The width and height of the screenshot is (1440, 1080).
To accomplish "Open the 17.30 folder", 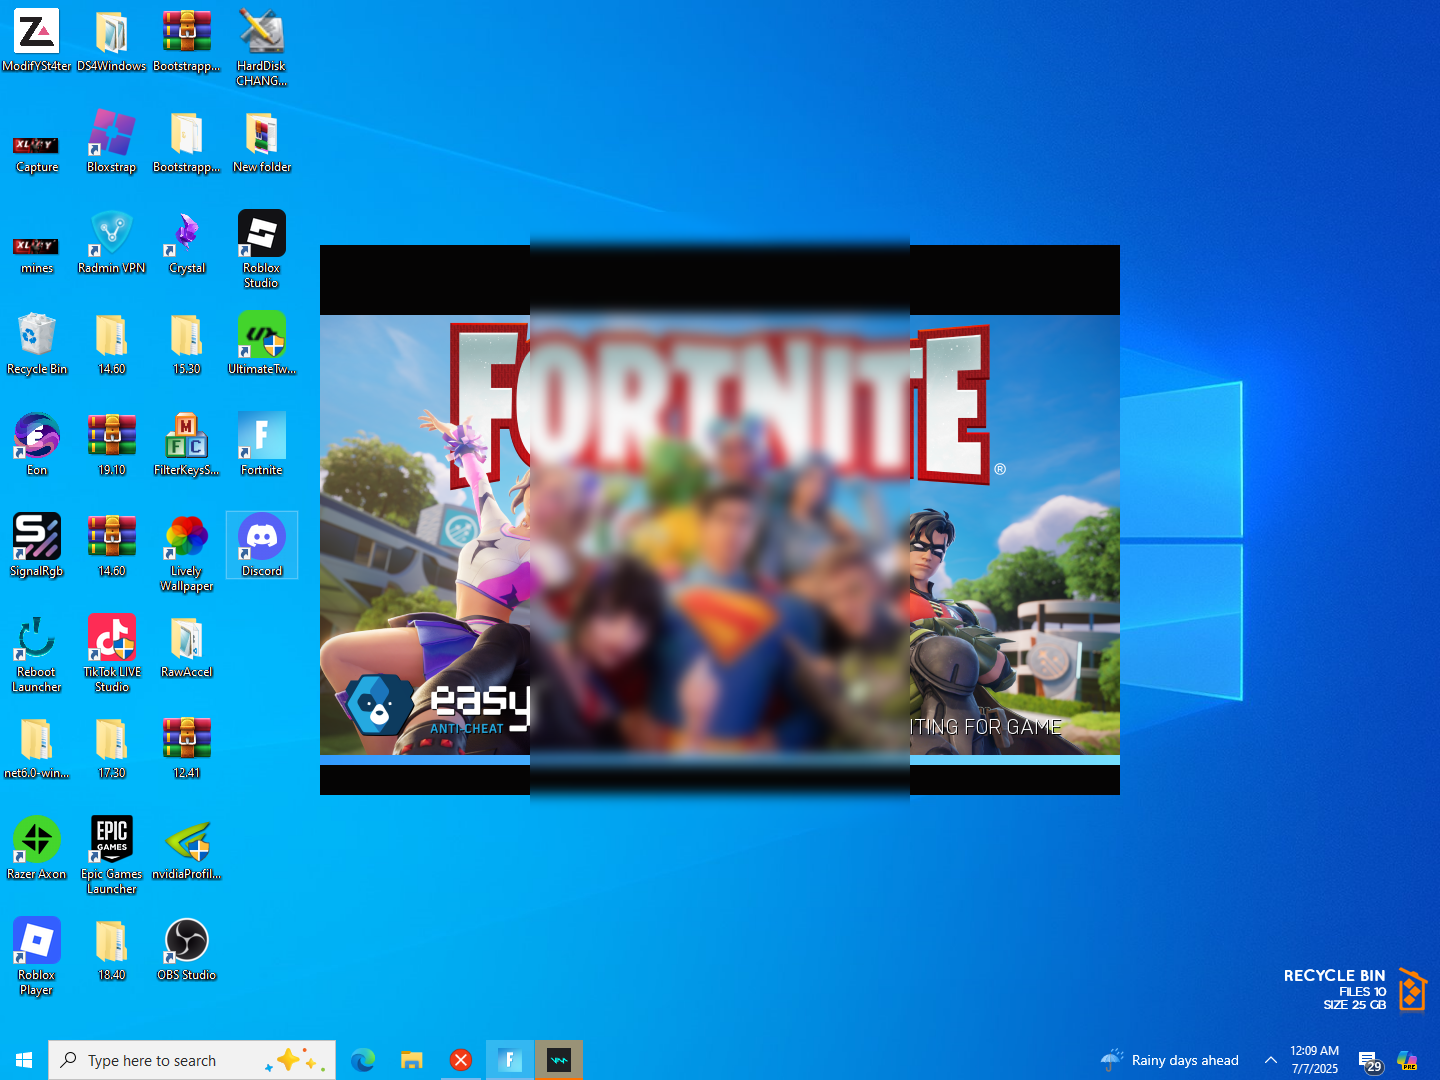I will click(x=111, y=748).
